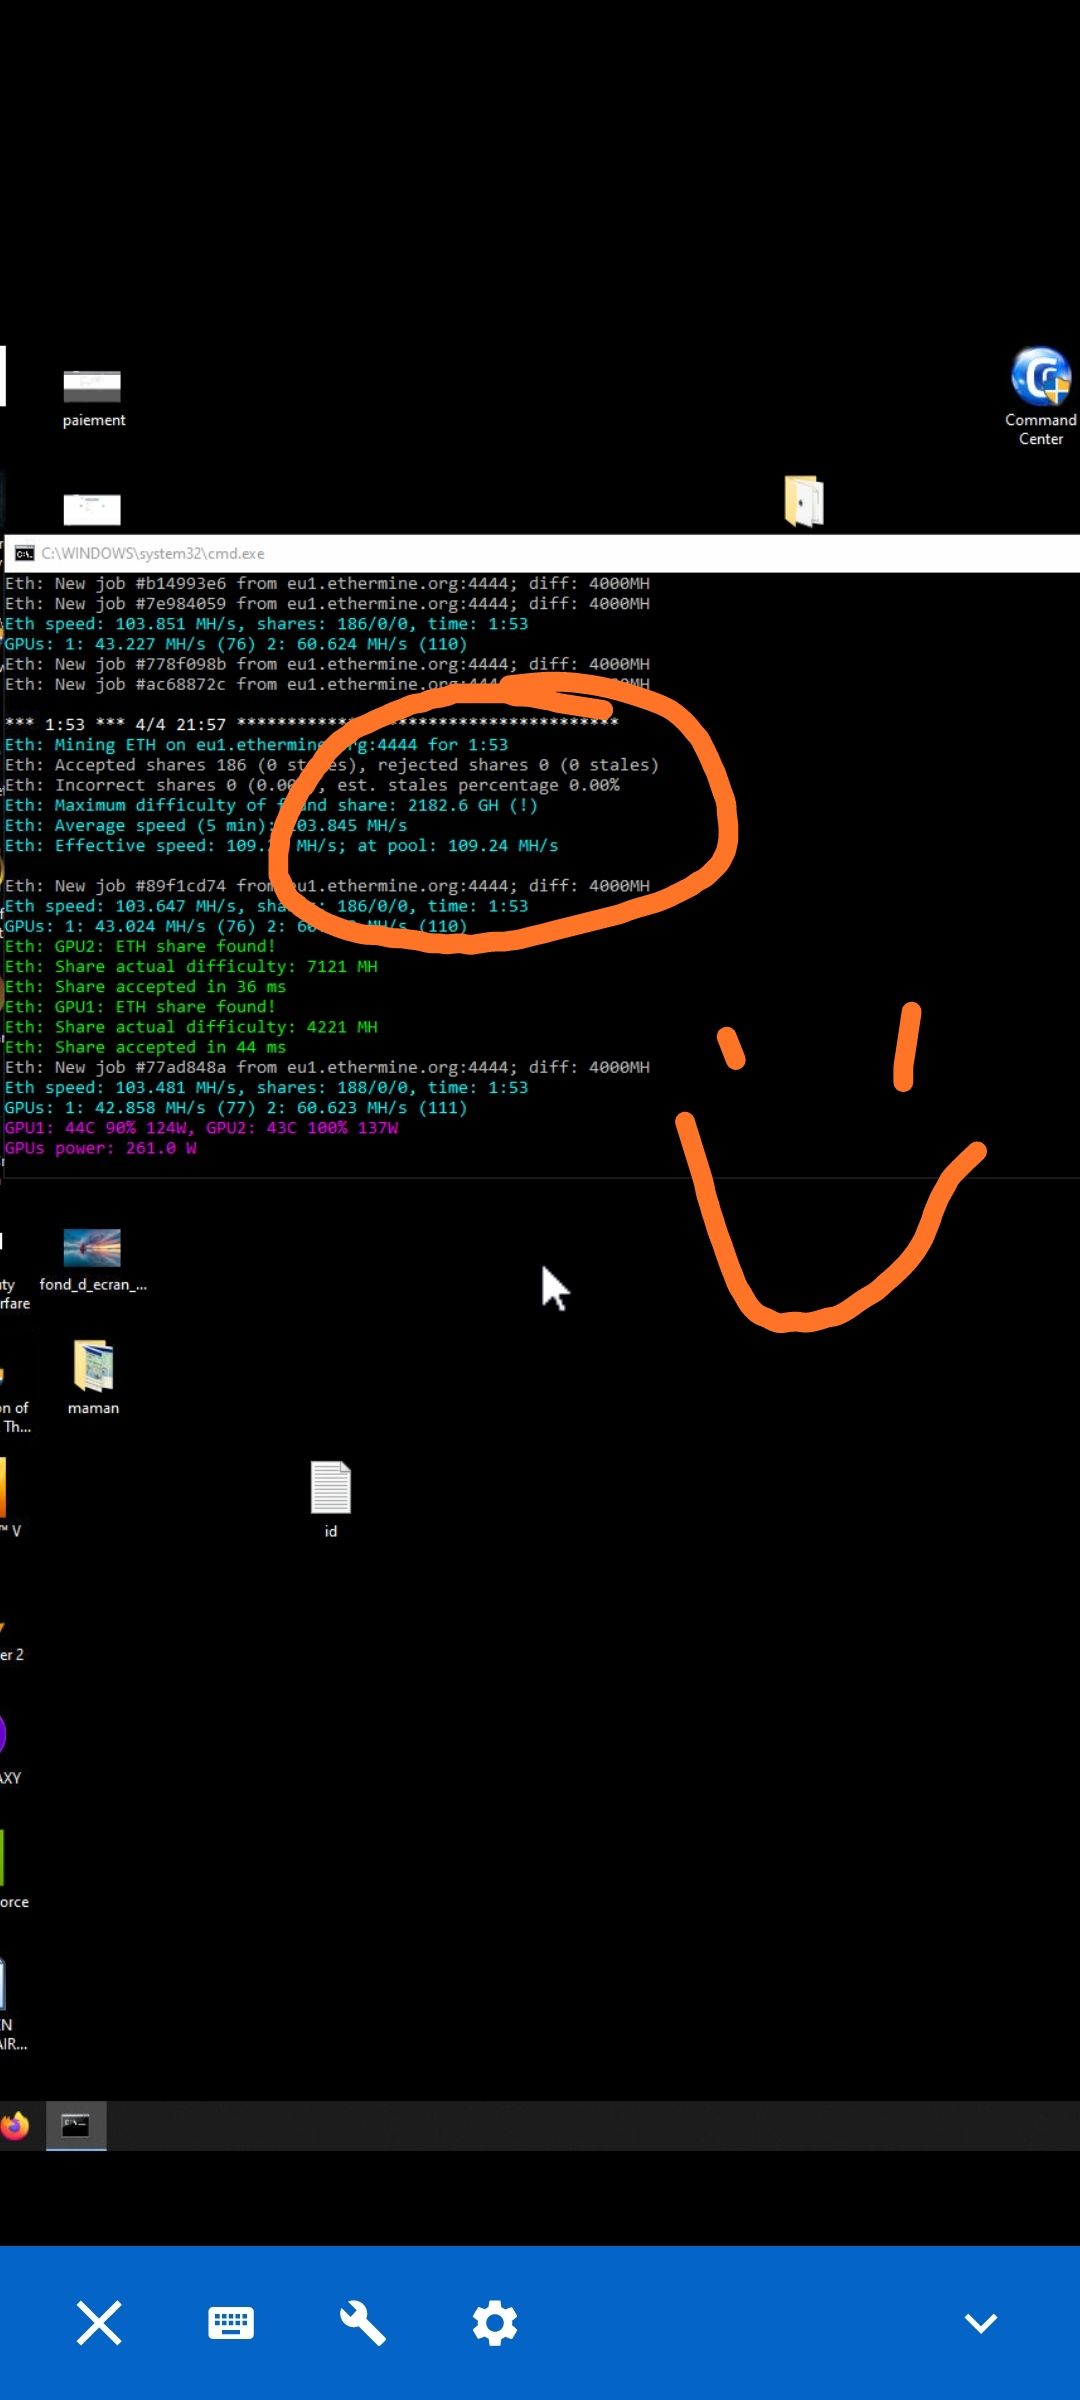Click 'Share actual difficulty: 4221 MH'
This screenshot has height=2400, width=1080.
tap(191, 1027)
